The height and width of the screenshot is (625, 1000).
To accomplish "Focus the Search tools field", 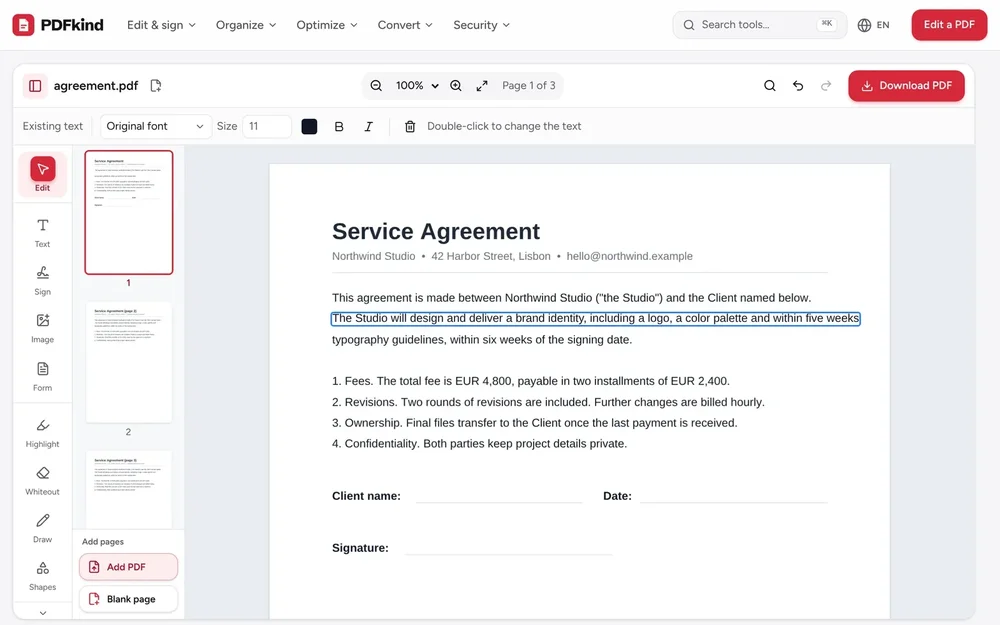I will (x=759, y=25).
